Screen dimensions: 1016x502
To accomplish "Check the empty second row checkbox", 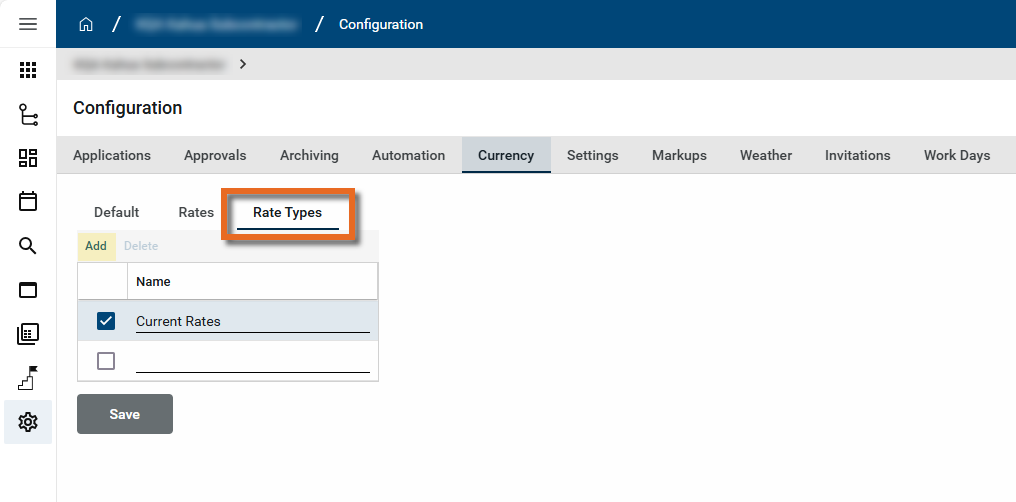I will pos(106,361).
